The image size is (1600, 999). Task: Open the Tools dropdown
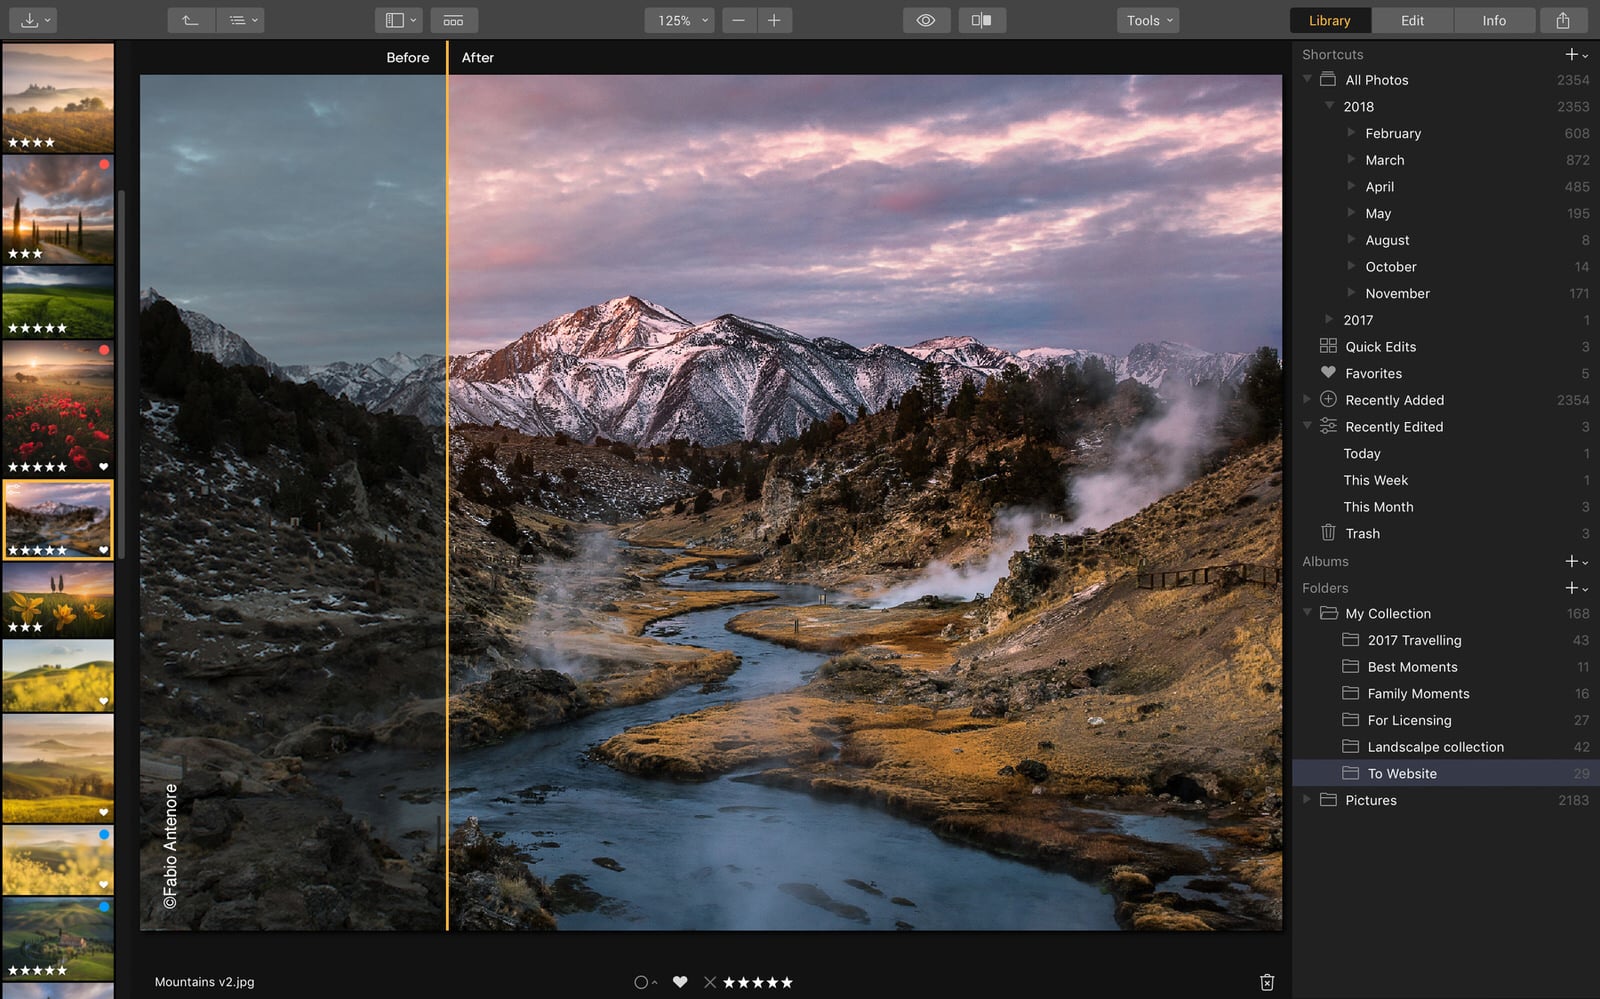point(1146,19)
